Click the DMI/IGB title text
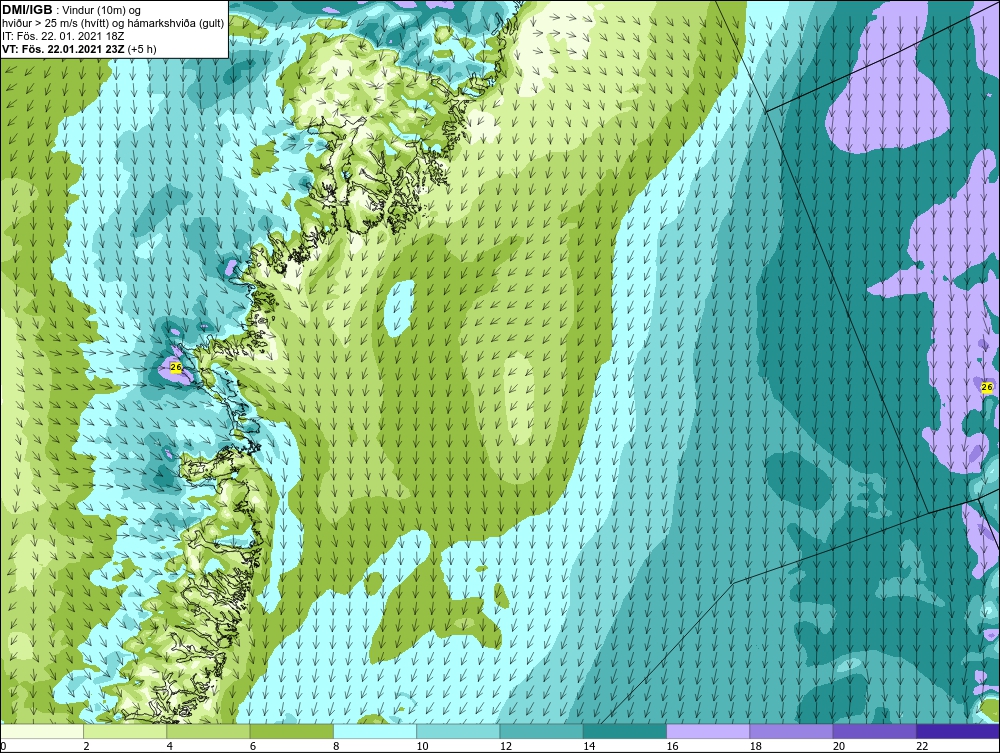 coord(27,10)
